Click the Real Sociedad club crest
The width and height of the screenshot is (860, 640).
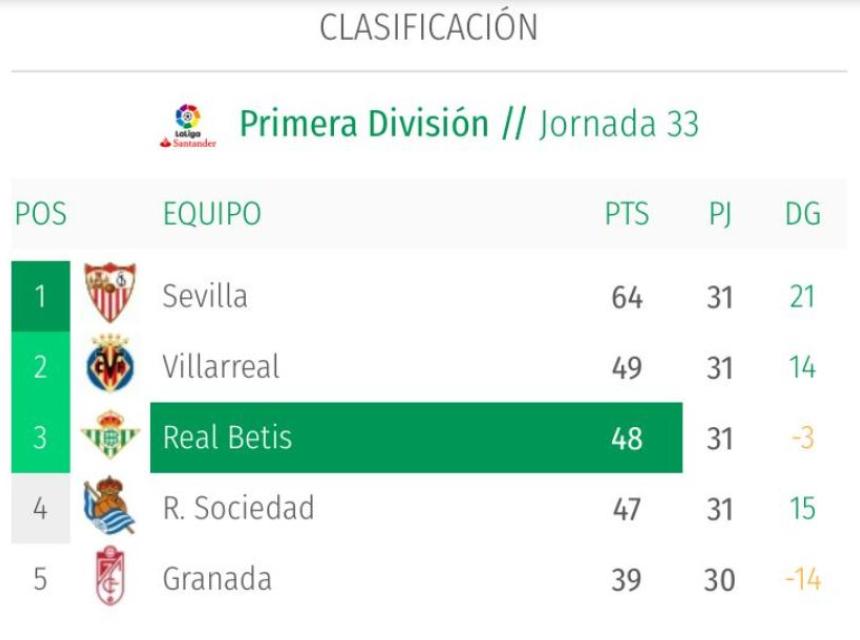(x=110, y=507)
